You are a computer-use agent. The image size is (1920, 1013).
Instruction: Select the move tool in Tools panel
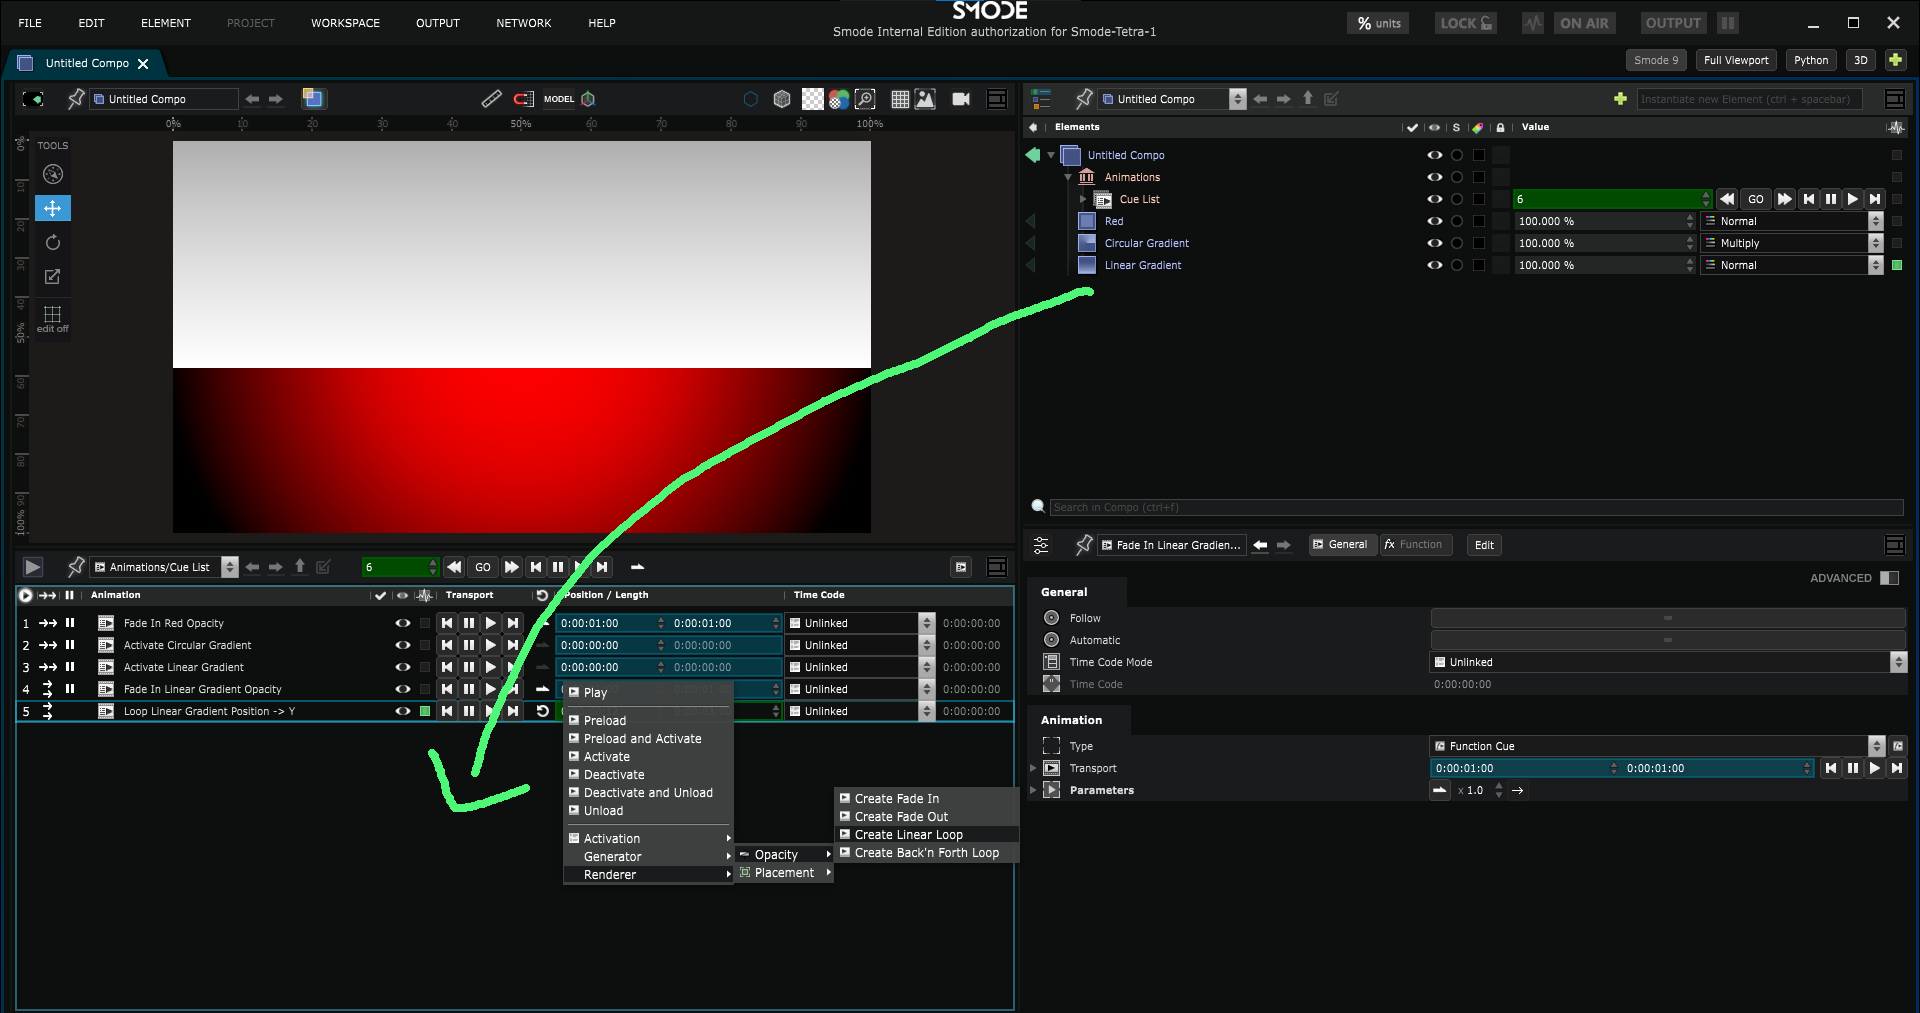pos(53,208)
